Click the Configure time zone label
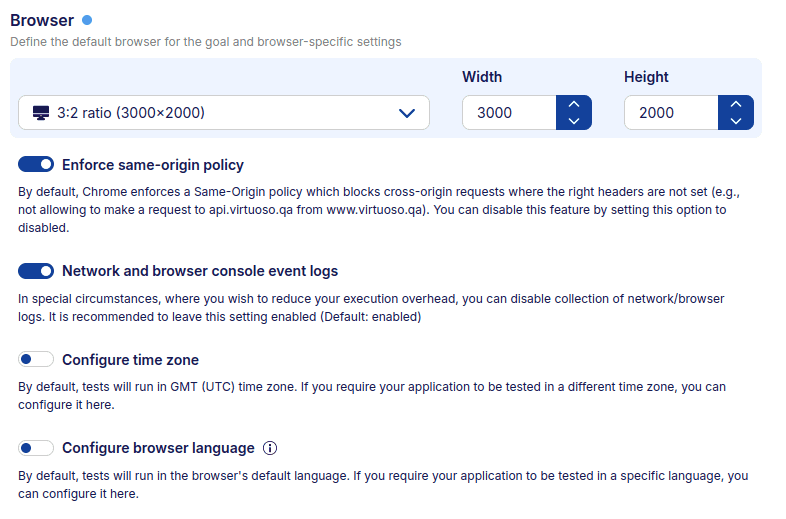 [130, 360]
